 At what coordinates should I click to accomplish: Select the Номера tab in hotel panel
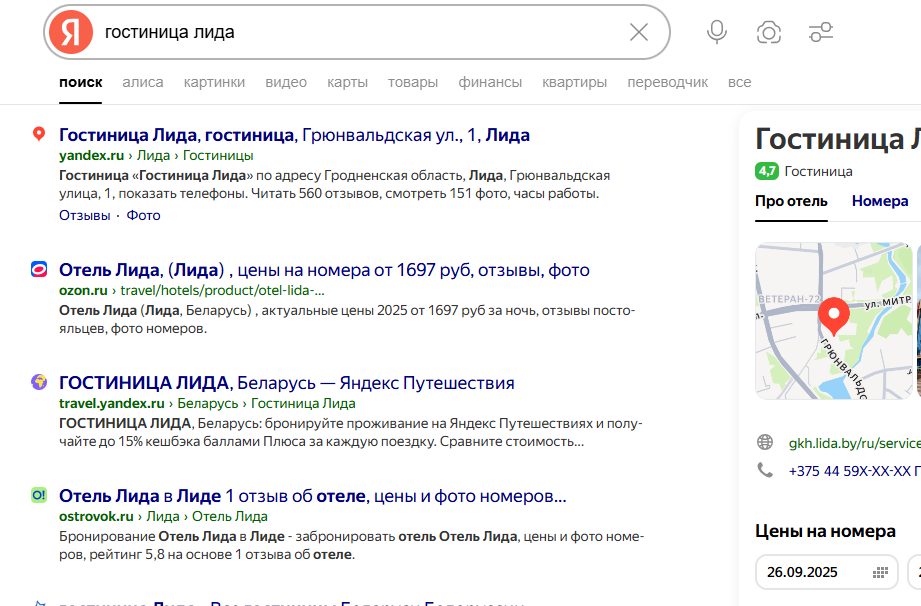(x=879, y=201)
